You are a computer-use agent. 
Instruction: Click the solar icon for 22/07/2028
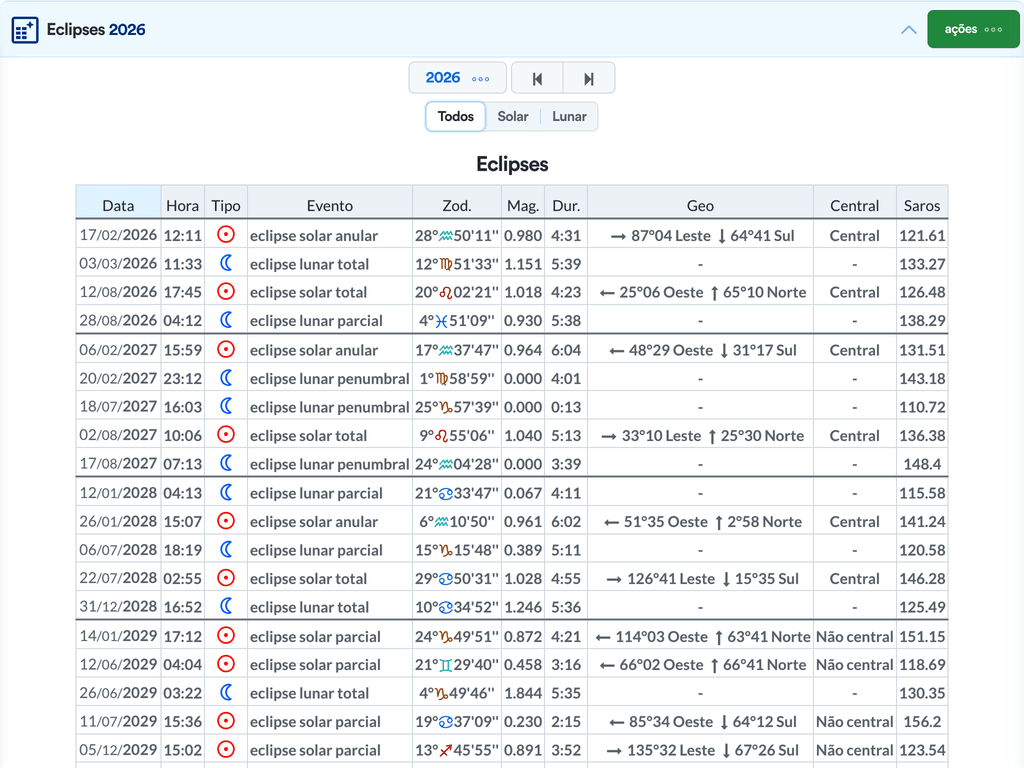[x=226, y=578]
